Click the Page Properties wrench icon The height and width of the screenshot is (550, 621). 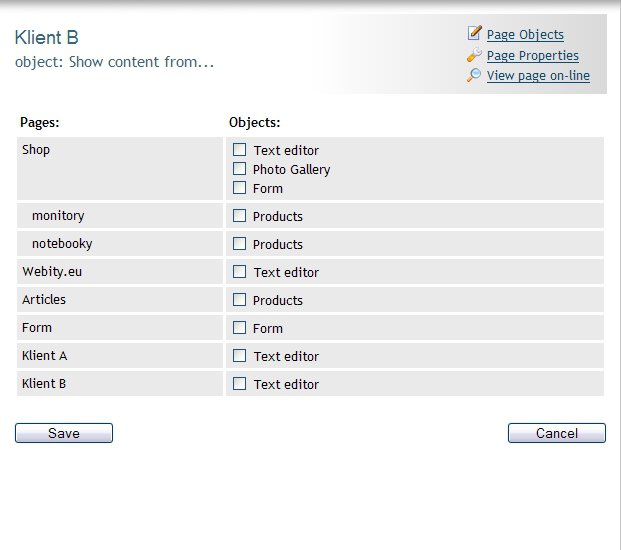coord(474,55)
